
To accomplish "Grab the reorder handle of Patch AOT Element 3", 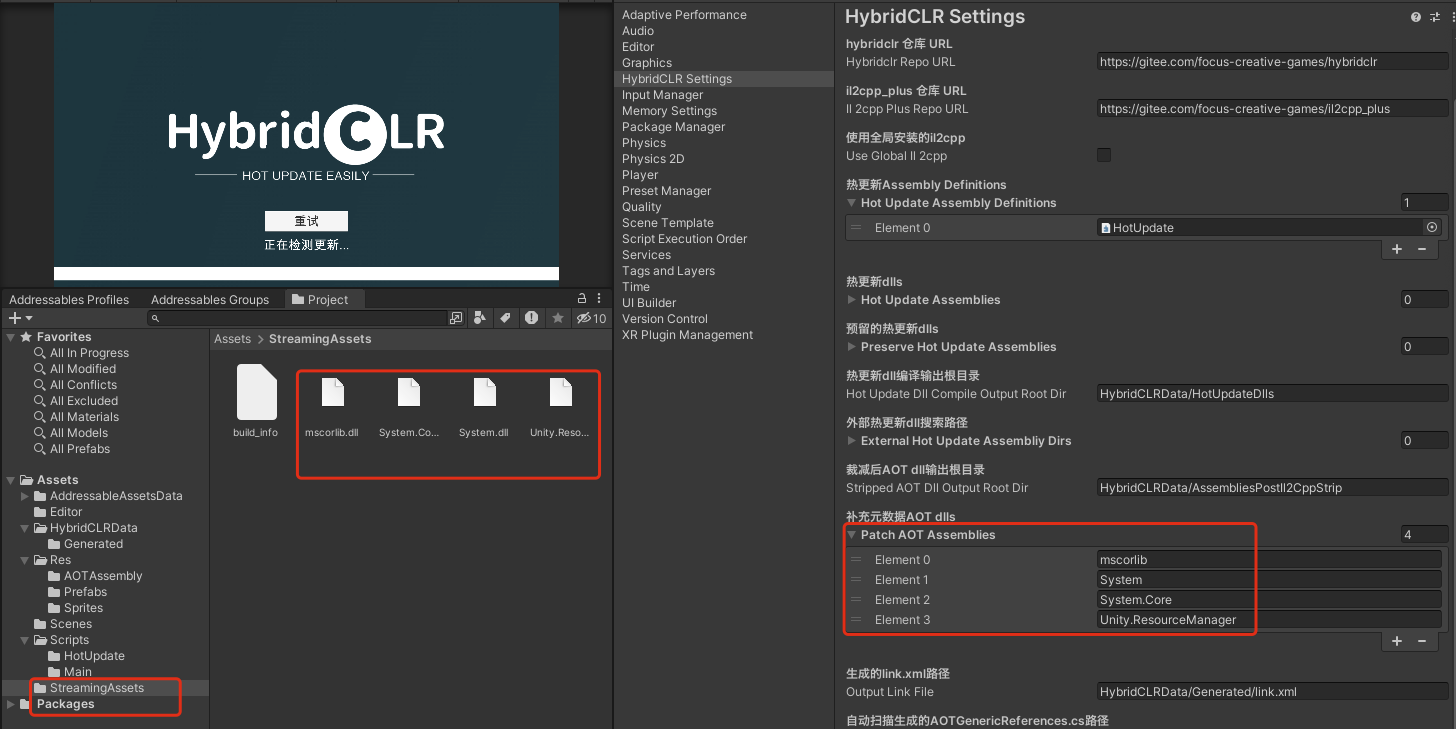I will pos(856,620).
